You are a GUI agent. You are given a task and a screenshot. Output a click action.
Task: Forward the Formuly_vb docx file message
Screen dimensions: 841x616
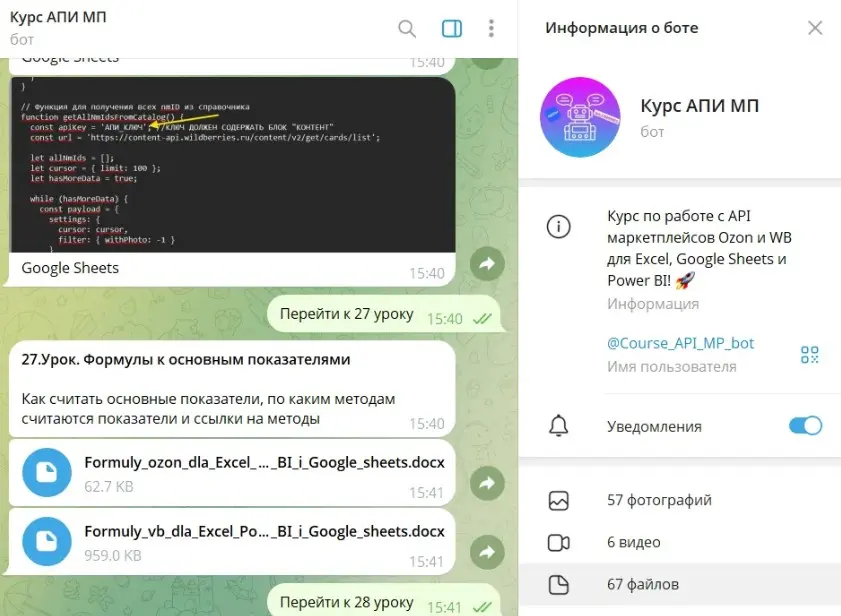(487, 552)
